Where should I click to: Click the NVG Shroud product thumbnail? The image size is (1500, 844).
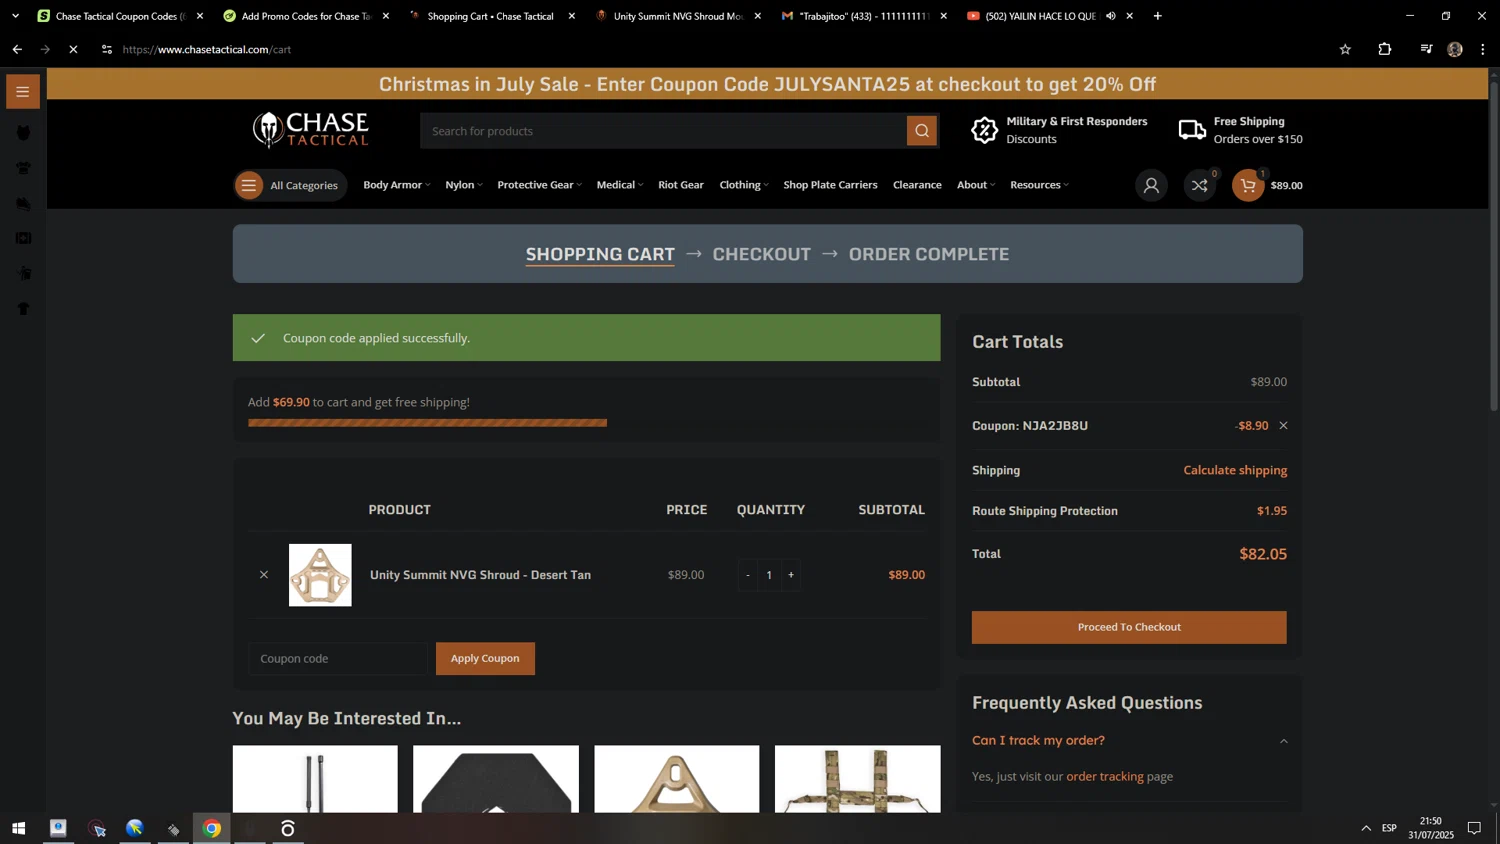tap(320, 575)
